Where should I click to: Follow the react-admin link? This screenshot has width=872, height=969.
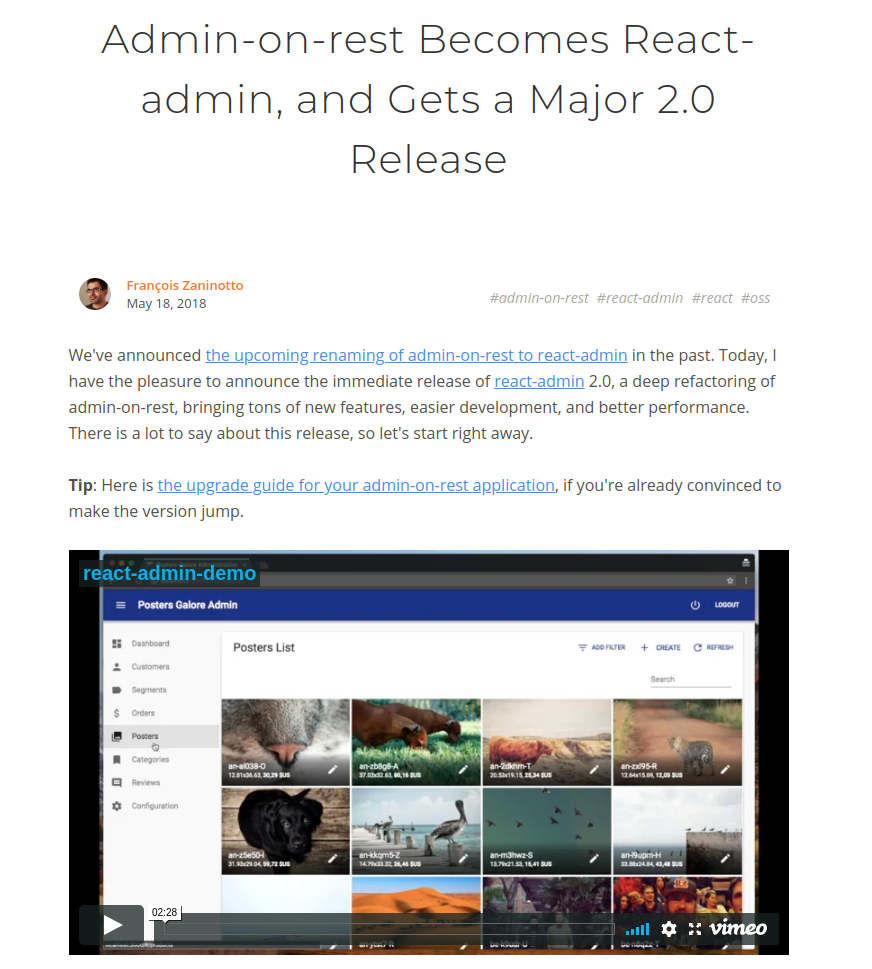(x=539, y=381)
